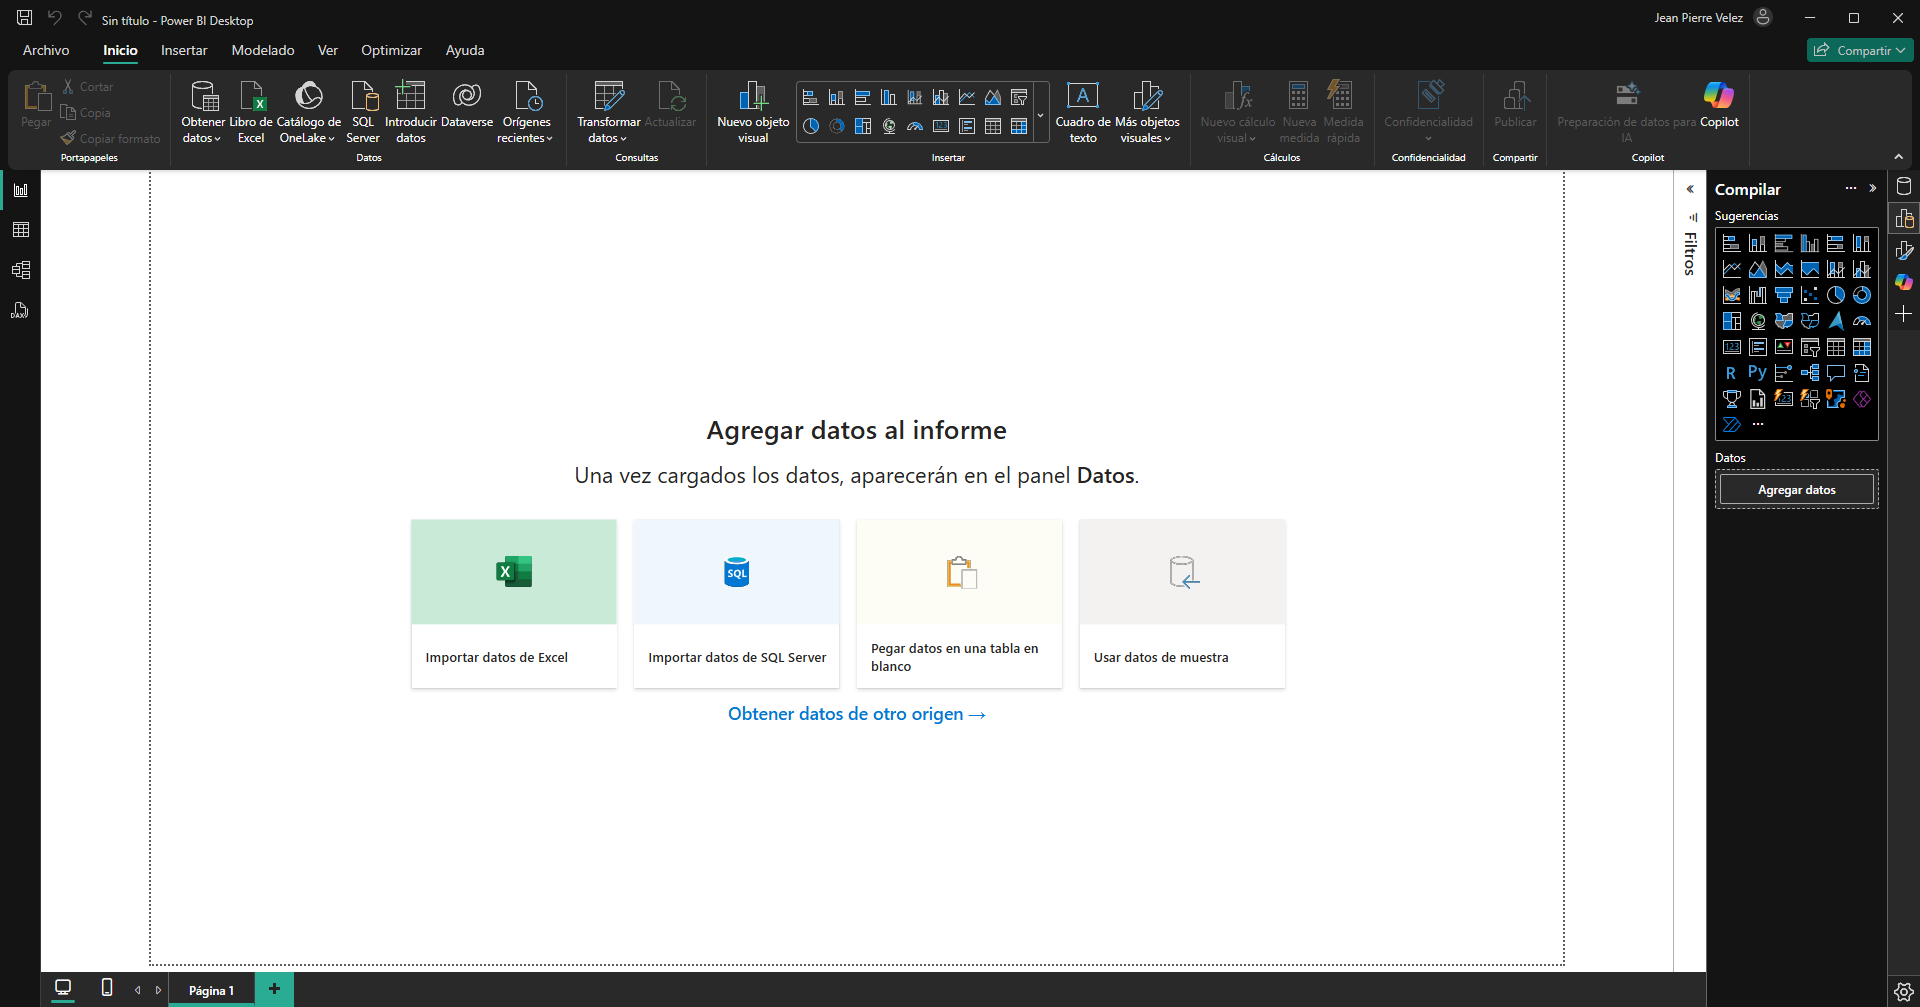The width and height of the screenshot is (1920, 1007).
Task: Open Compilar pane more options ellipsis
Action: (1851, 188)
